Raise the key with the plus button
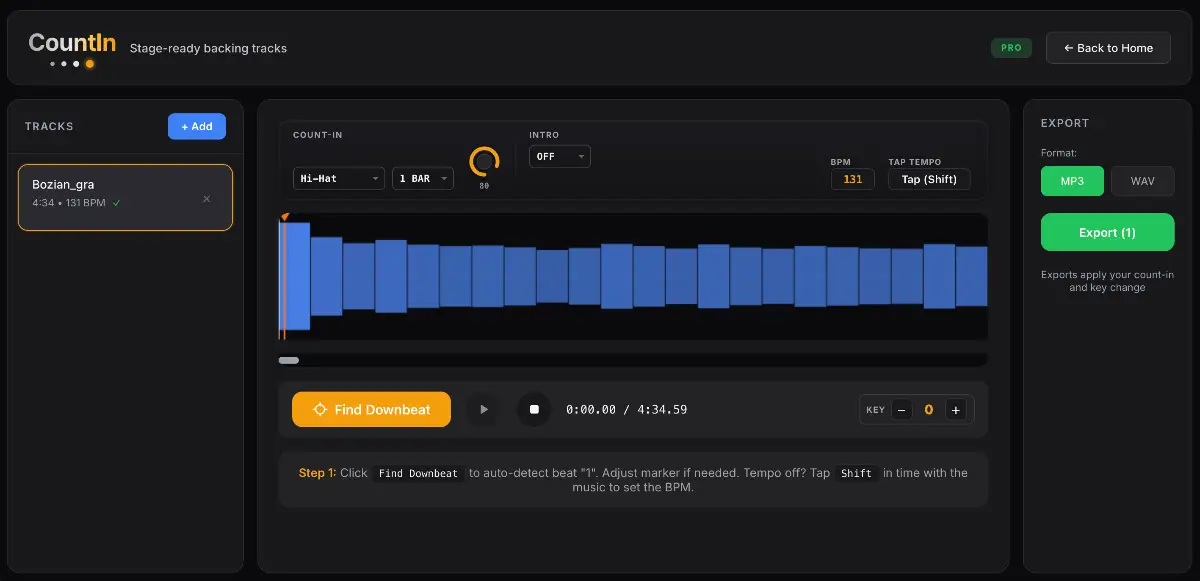The height and width of the screenshot is (581, 1200). pos(955,410)
